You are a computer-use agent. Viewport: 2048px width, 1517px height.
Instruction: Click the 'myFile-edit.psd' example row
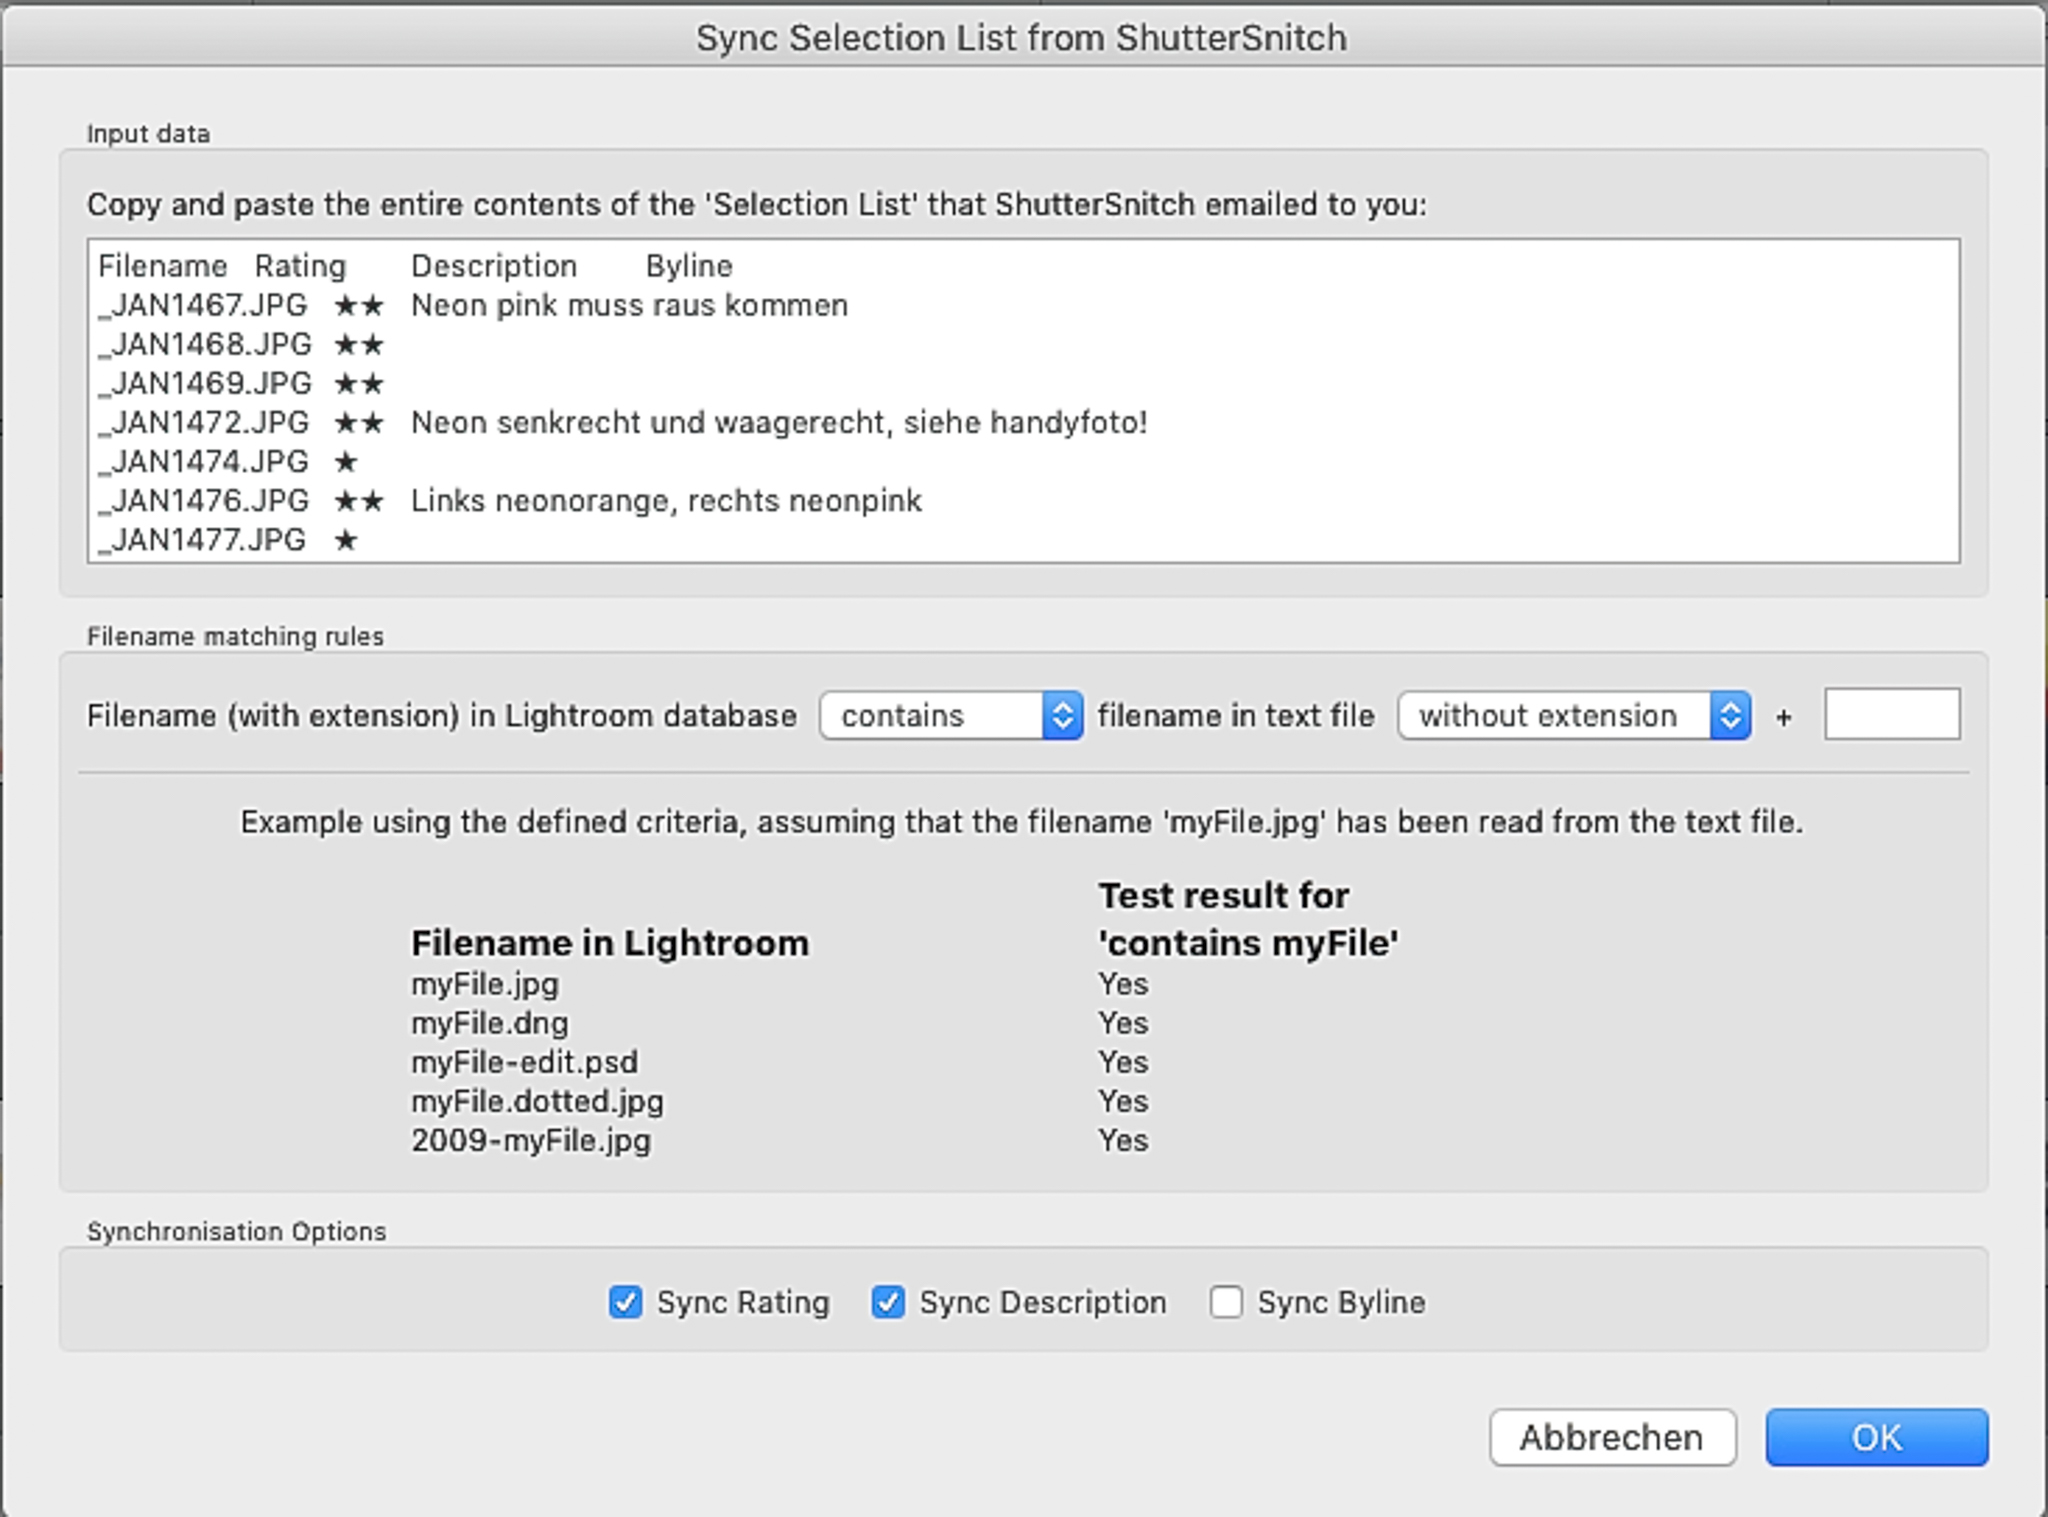(525, 1062)
